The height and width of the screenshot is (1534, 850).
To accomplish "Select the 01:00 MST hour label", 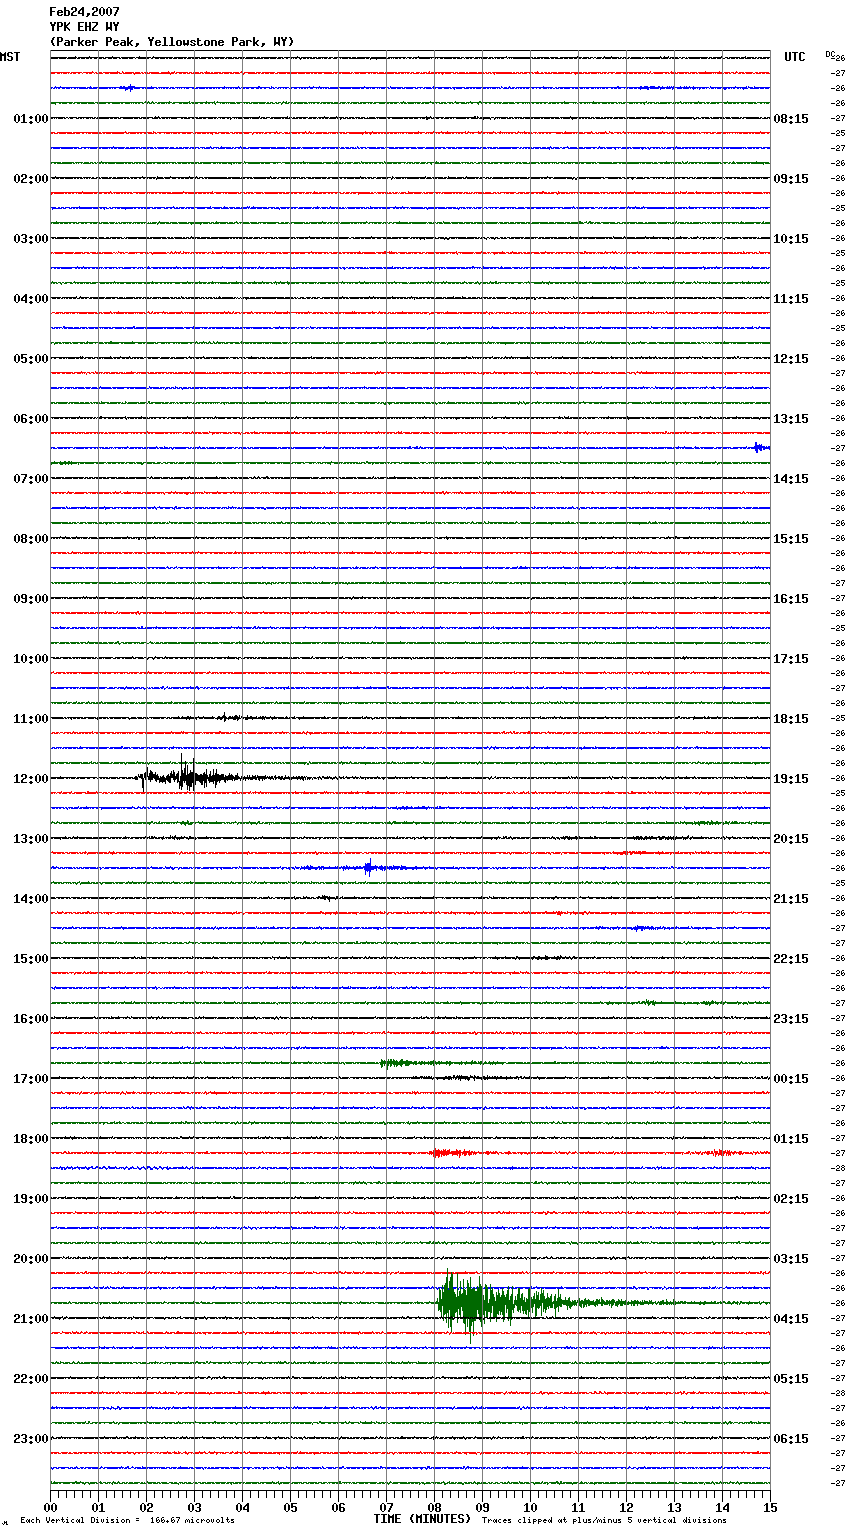I will pyautogui.click(x=31, y=119).
